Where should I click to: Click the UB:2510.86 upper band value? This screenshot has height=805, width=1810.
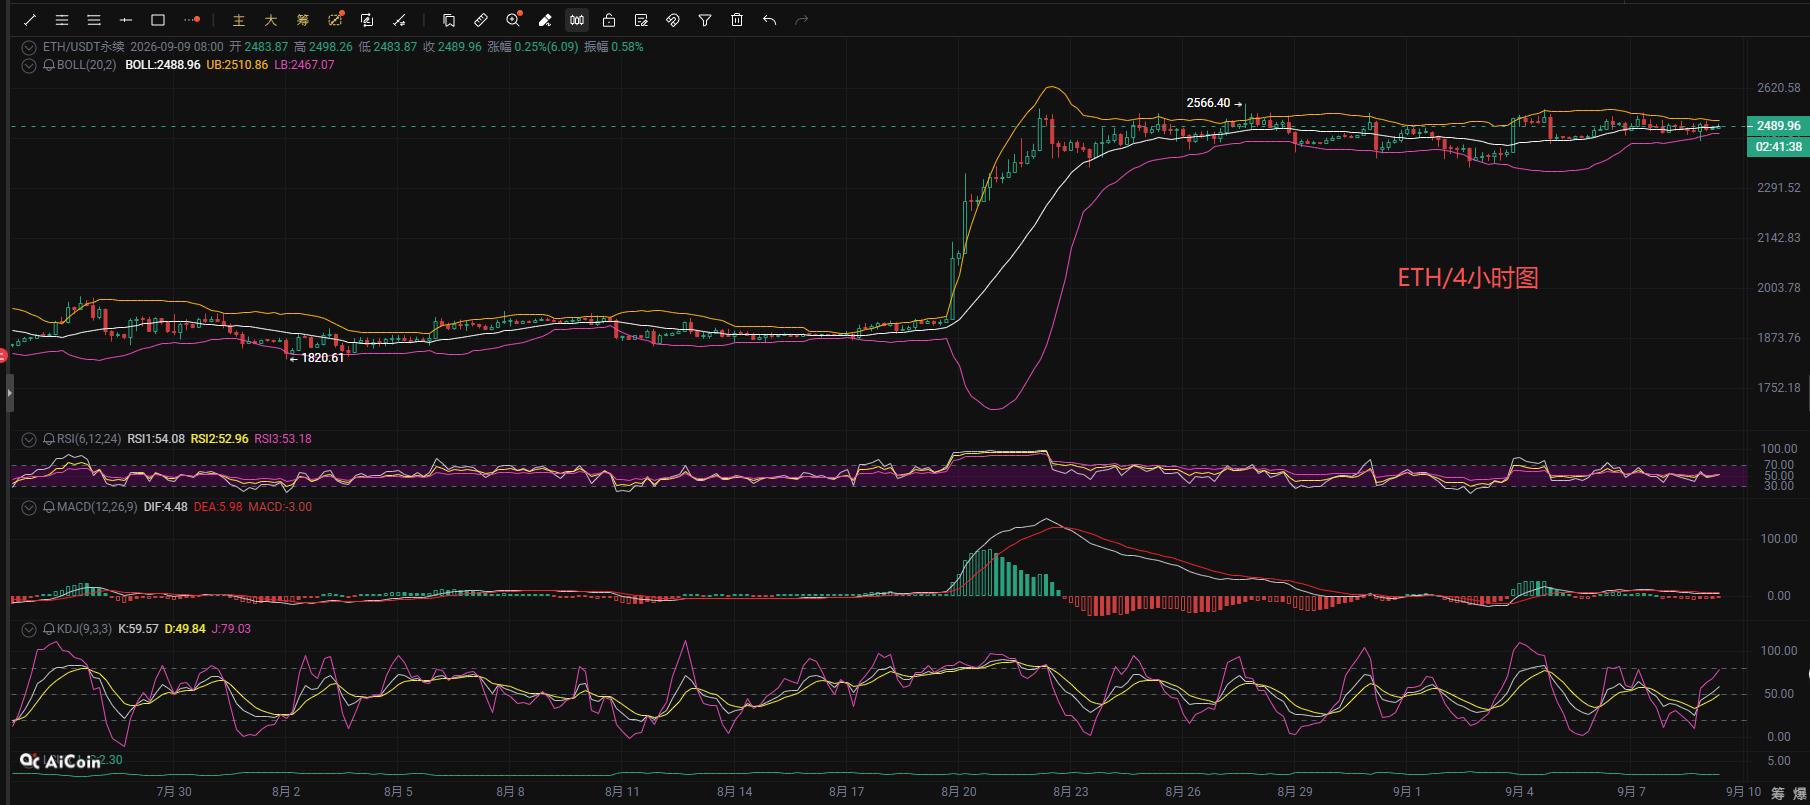(237, 65)
